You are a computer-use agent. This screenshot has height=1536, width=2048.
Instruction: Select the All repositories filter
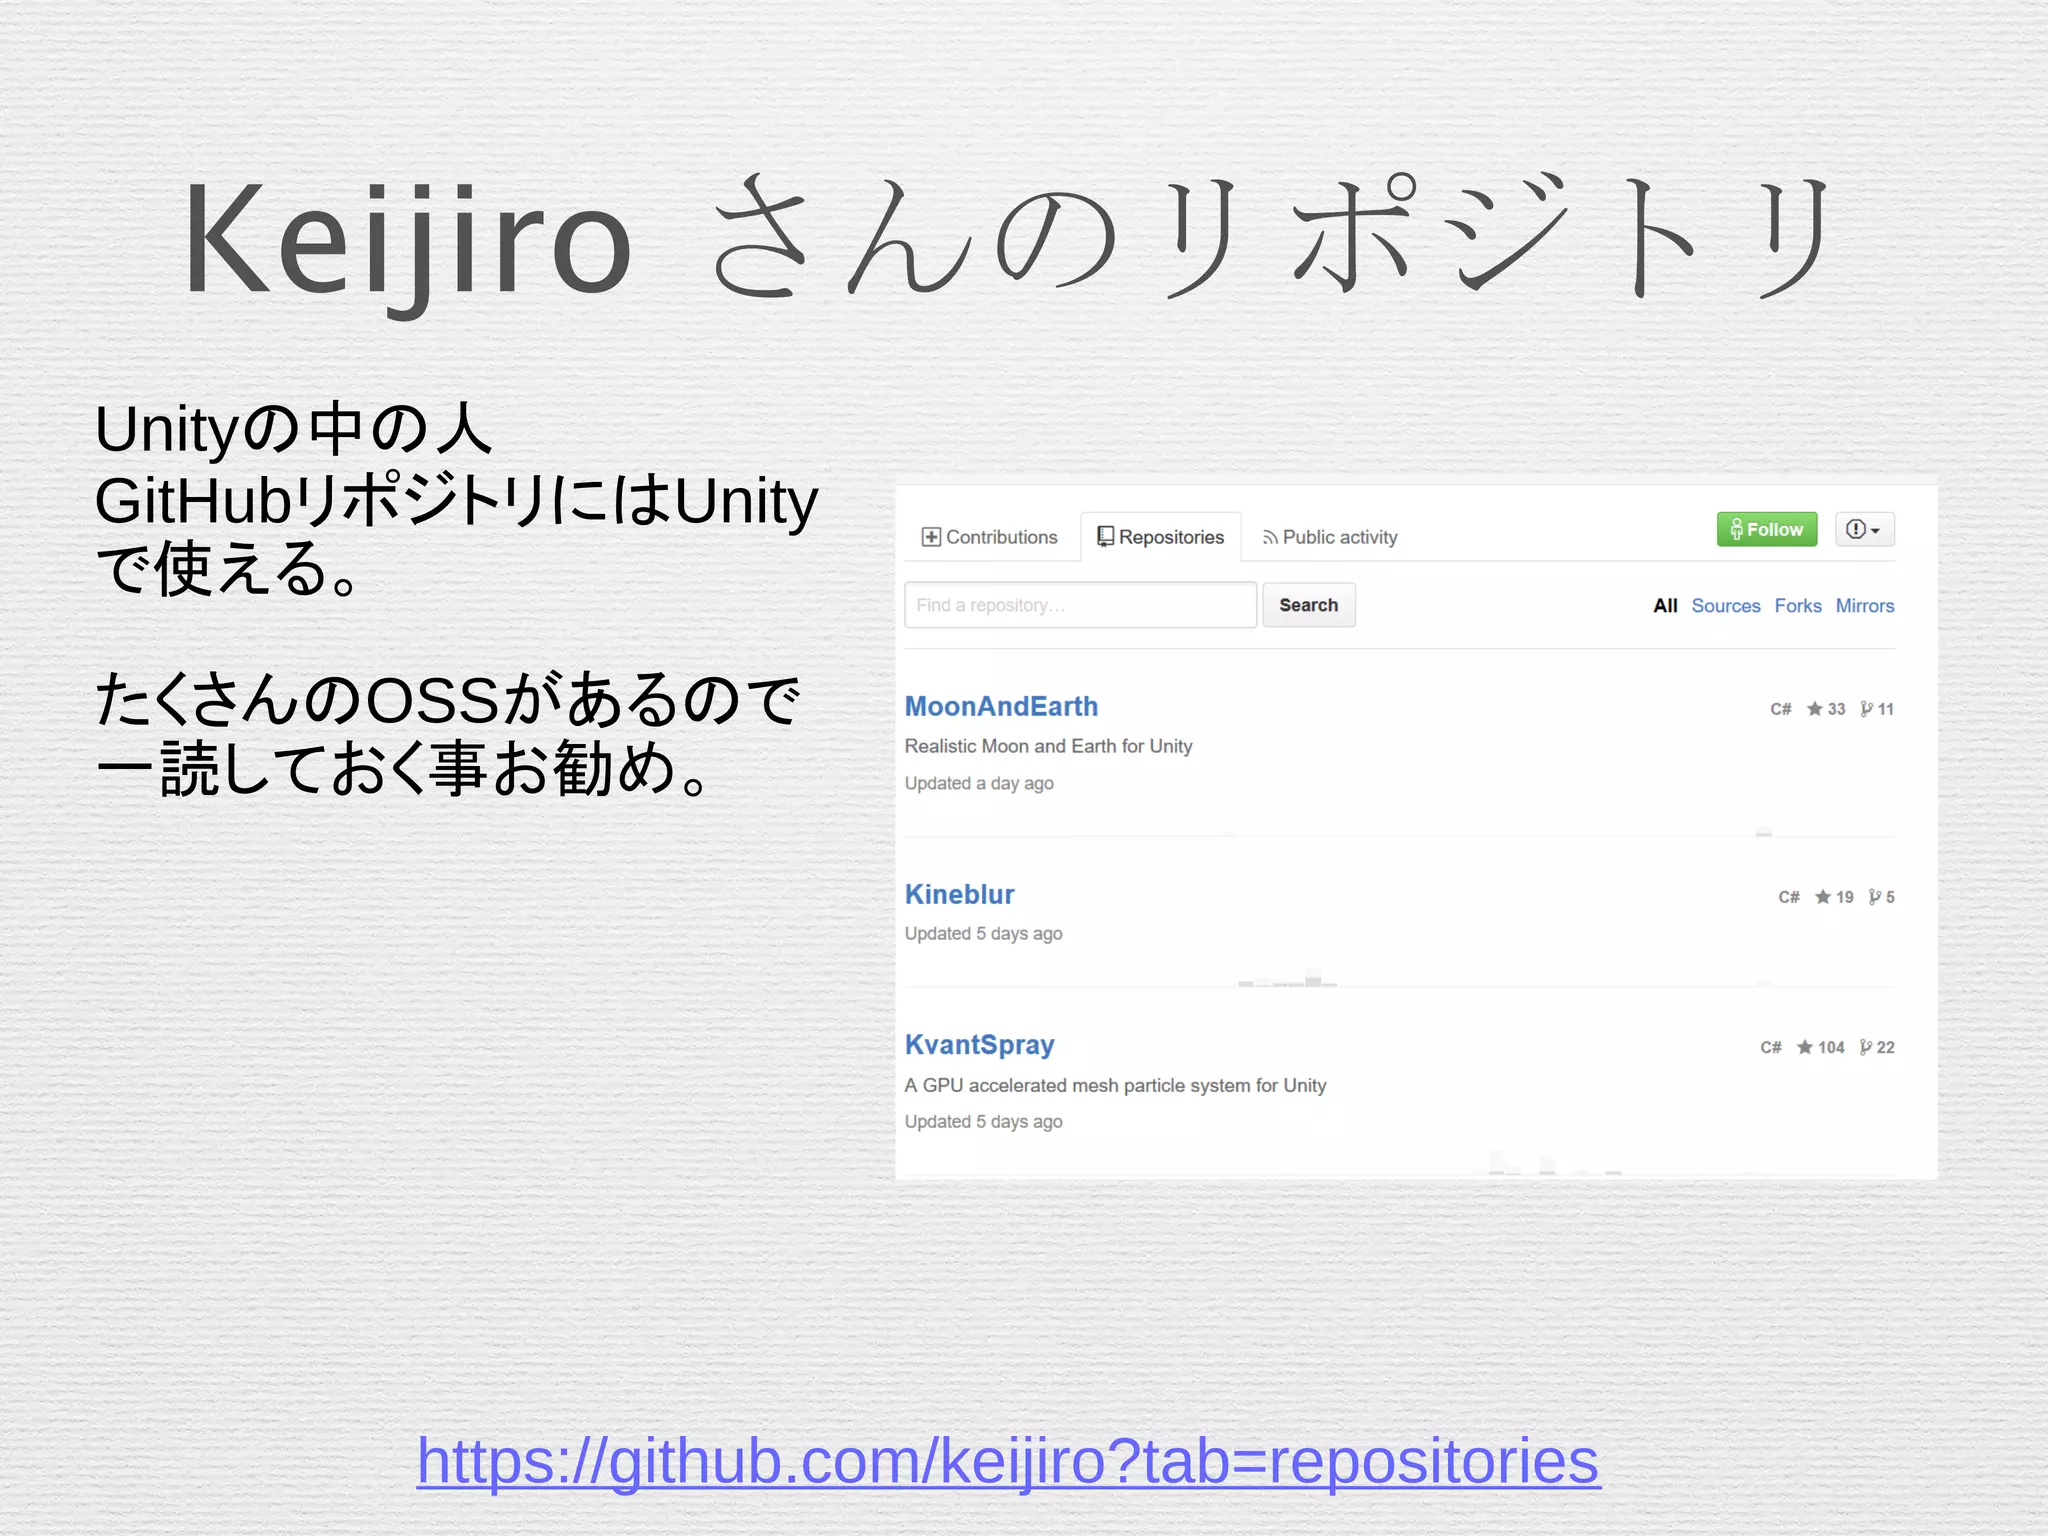click(x=1665, y=606)
